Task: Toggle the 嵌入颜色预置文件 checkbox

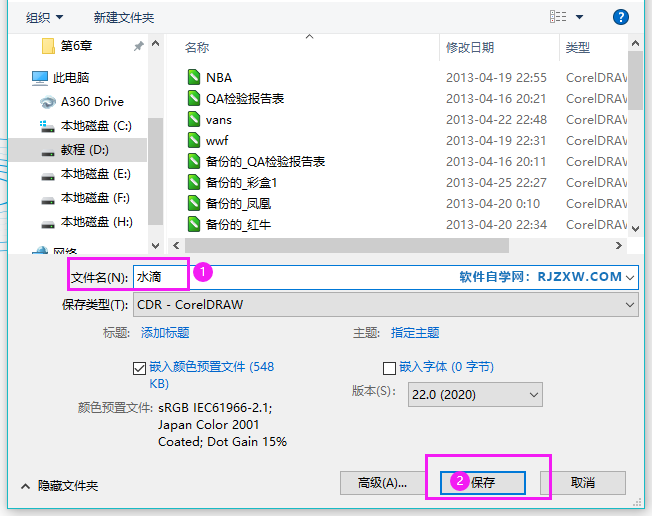Action: [139, 367]
